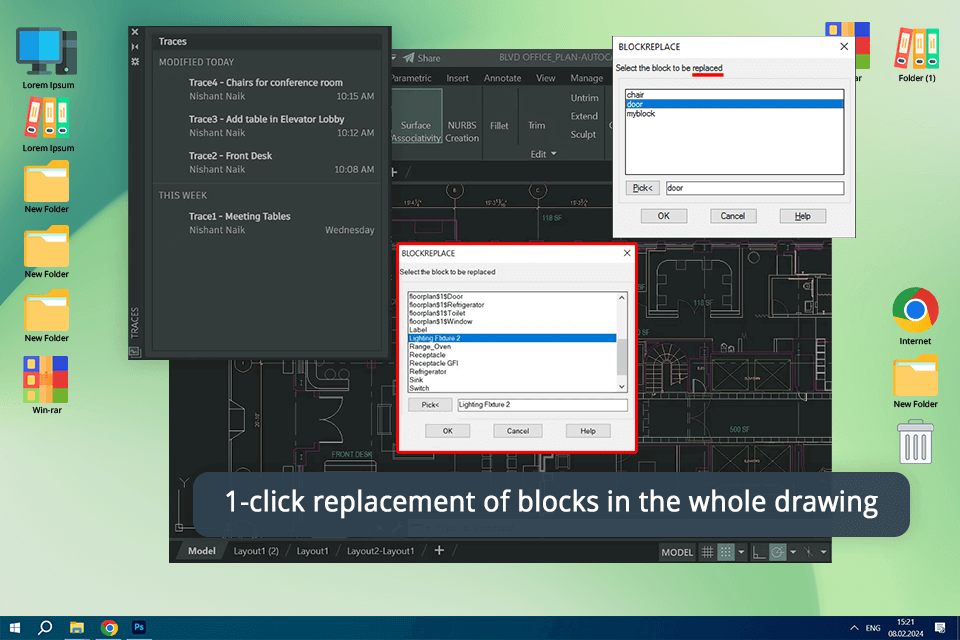Open the Folder (1) desktop icon
The height and width of the screenshot is (640, 960).
pyautogui.click(x=917, y=54)
